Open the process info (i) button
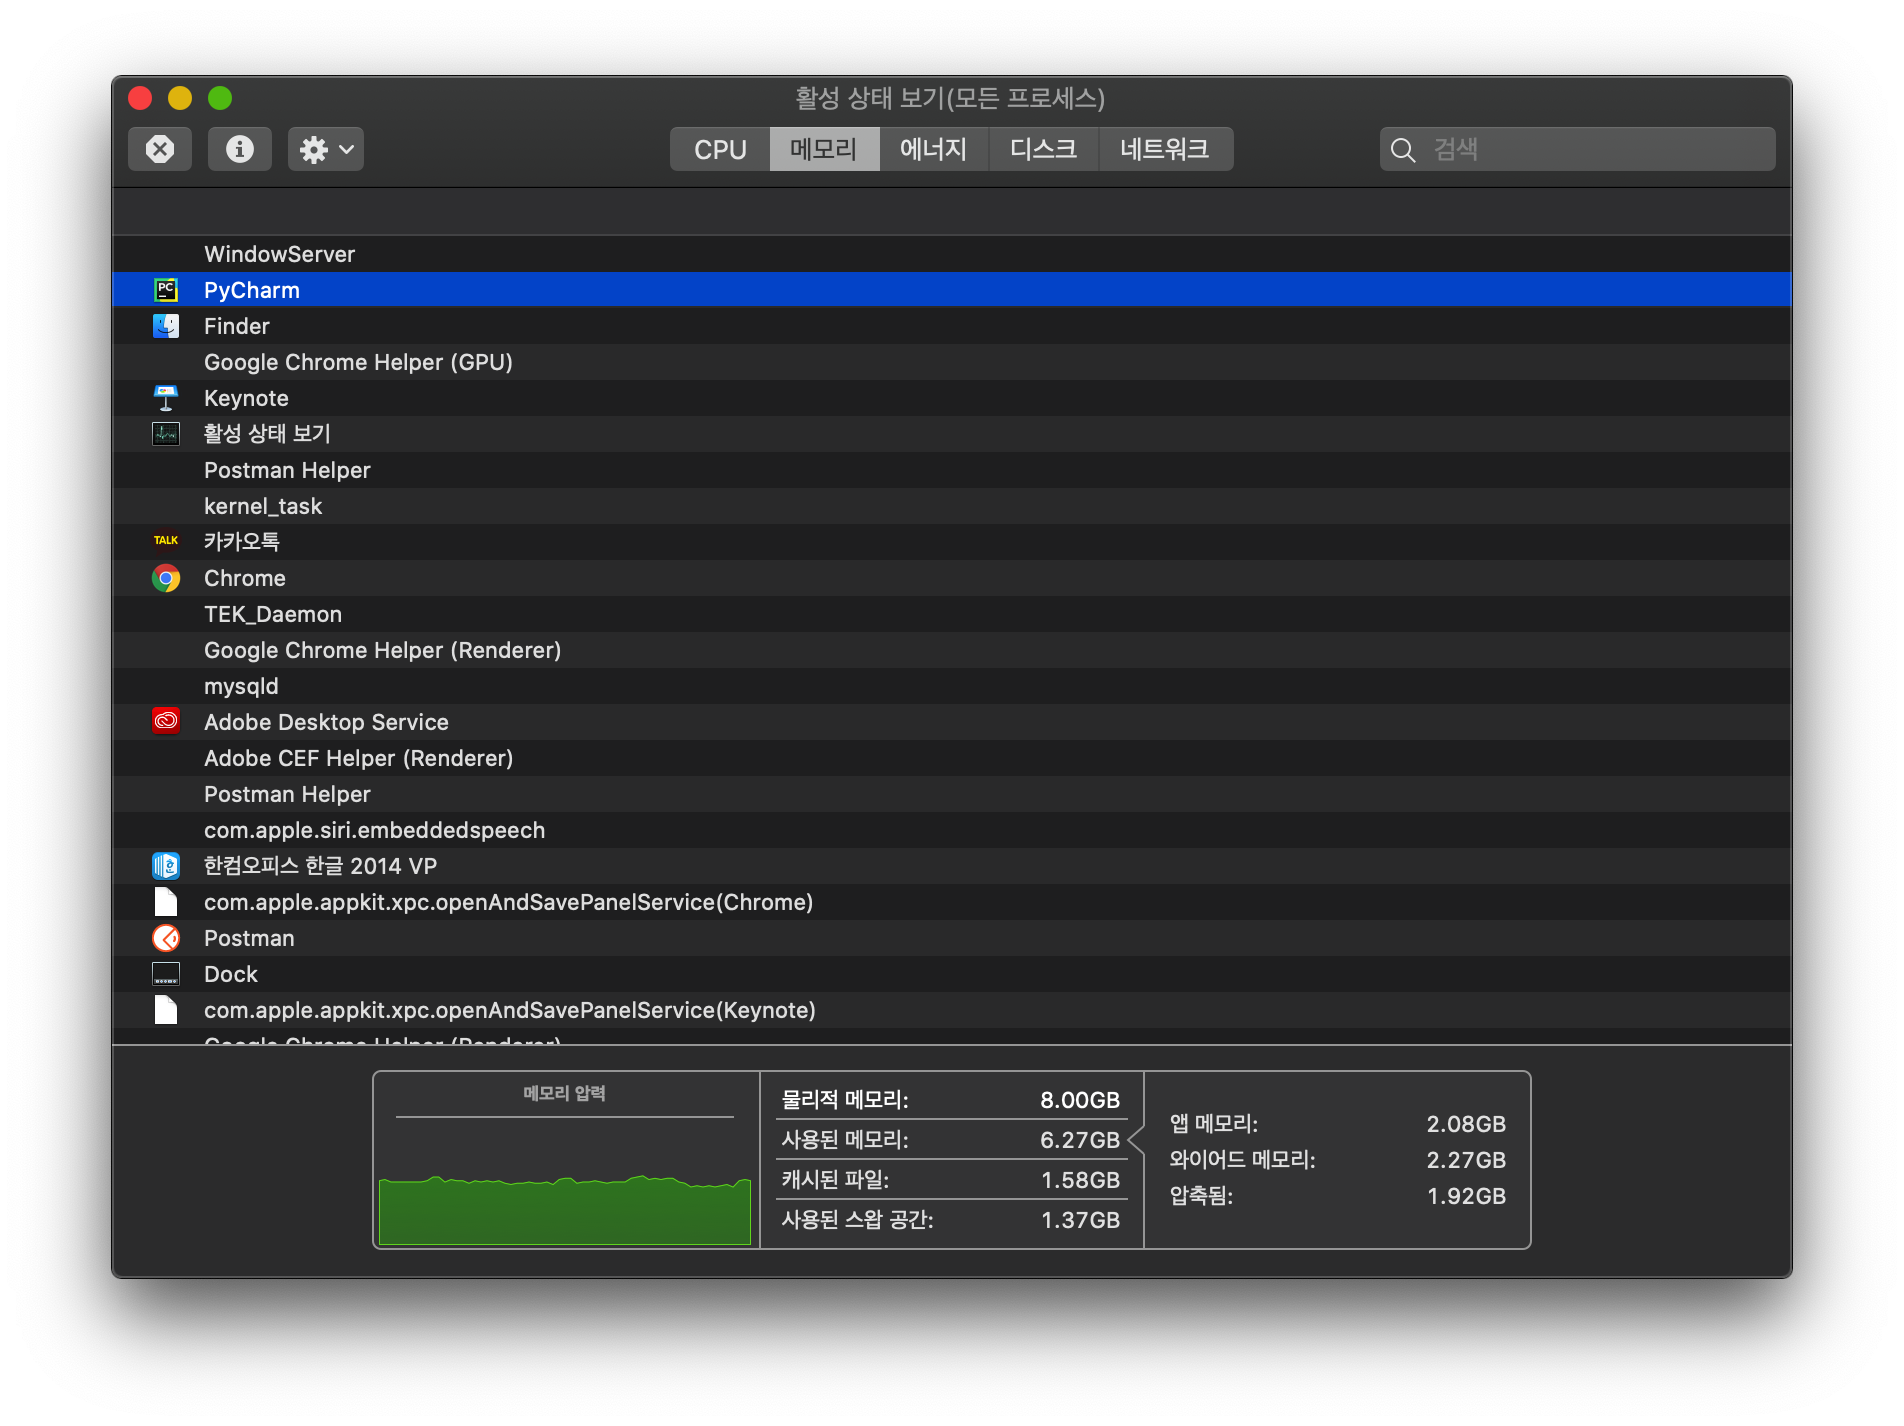Image resolution: width=1904 pixels, height=1426 pixels. [240, 149]
